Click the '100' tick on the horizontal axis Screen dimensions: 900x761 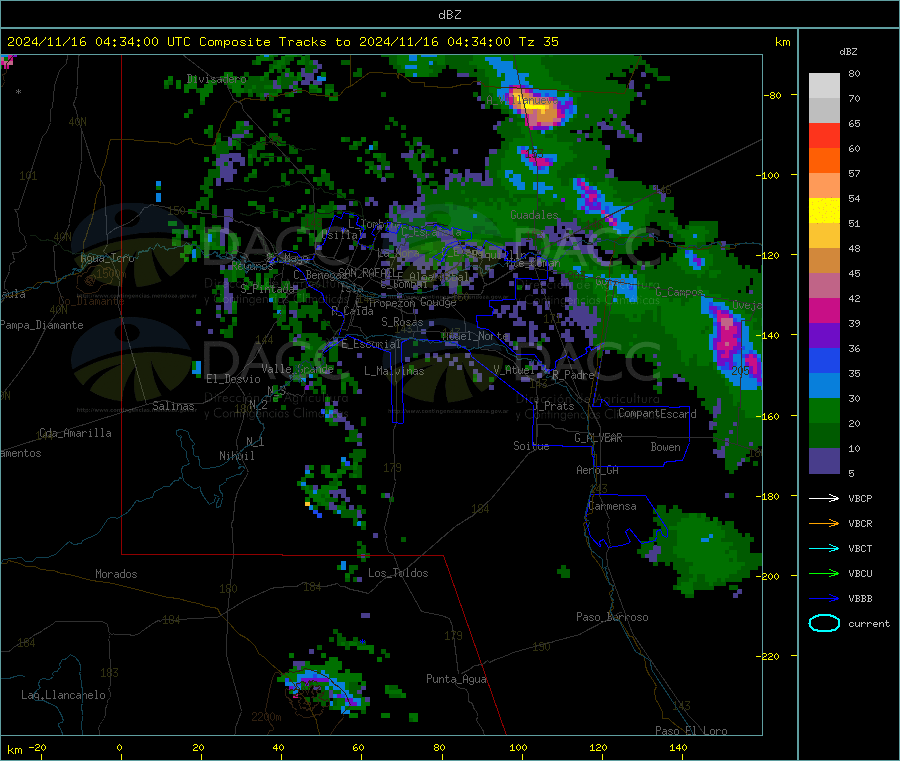coord(518,747)
